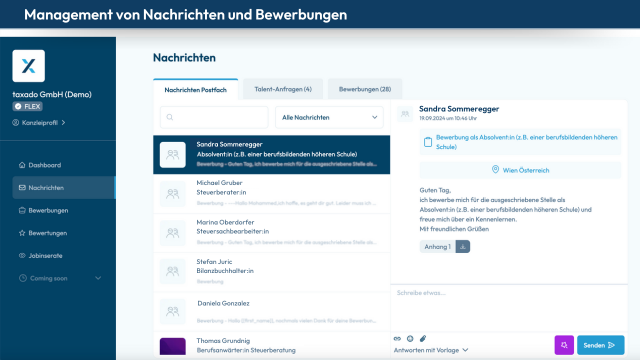This screenshot has height=360, width=640.
Task: Click avatar in message detail header
Action: tap(405, 114)
